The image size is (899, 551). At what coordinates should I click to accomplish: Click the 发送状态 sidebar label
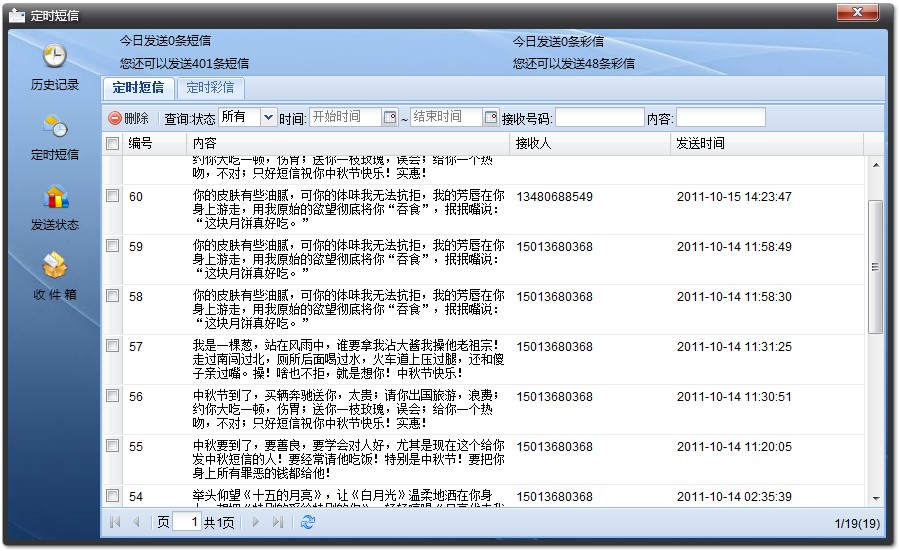(x=55, y=225)
